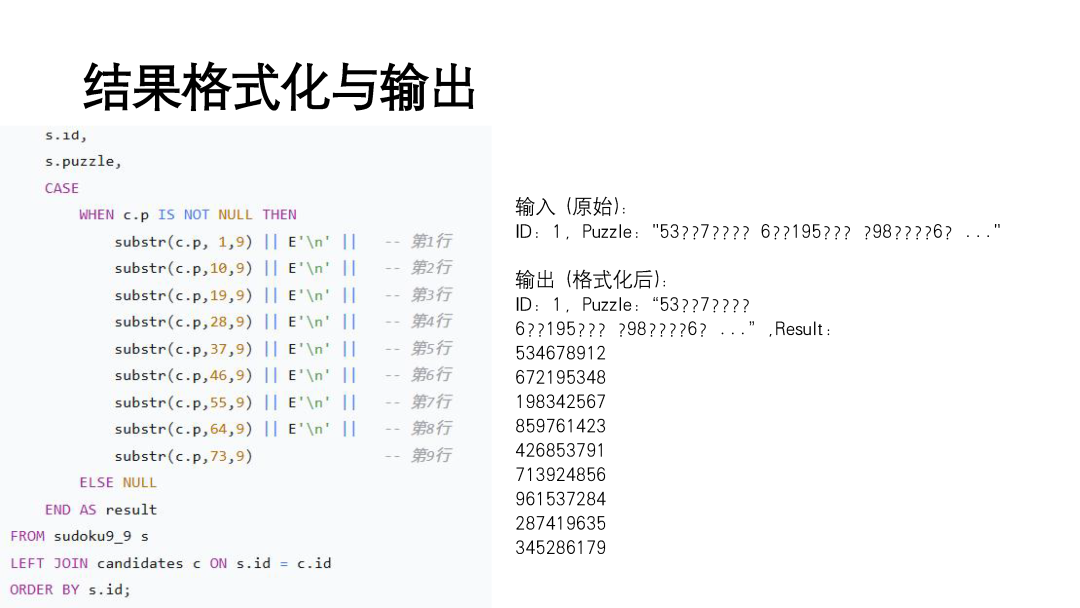Click the comment -- 第9行
Viewport: 1080px width, 608px height.
pos(418,455)
